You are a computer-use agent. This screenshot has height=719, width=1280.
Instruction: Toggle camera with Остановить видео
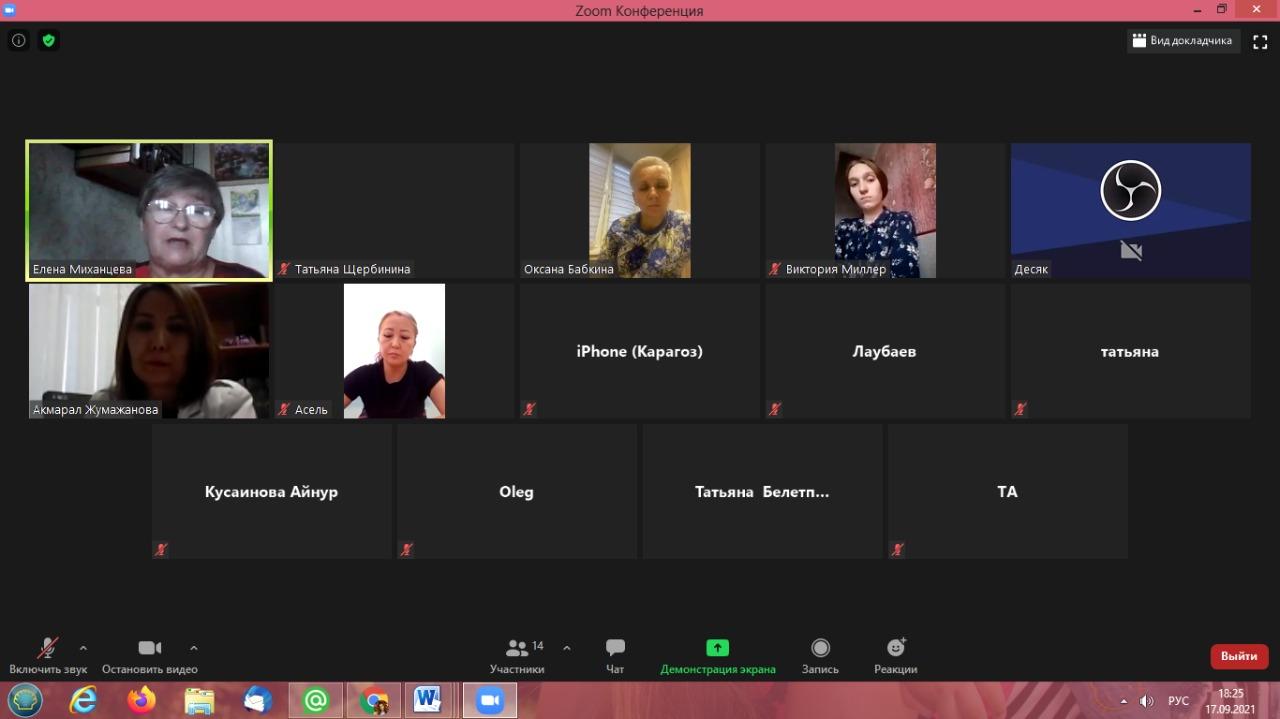pyautogui.click(x=150, y=655)
